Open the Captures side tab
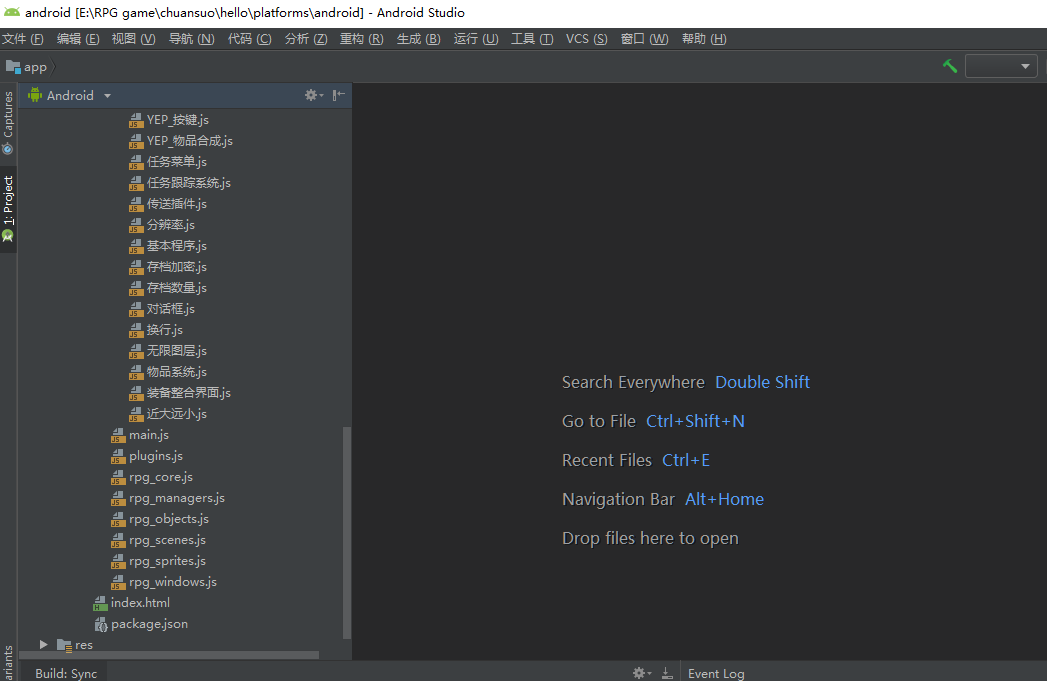The width and height of the screenshot is (1047, 681). click(x=8, y=123)
